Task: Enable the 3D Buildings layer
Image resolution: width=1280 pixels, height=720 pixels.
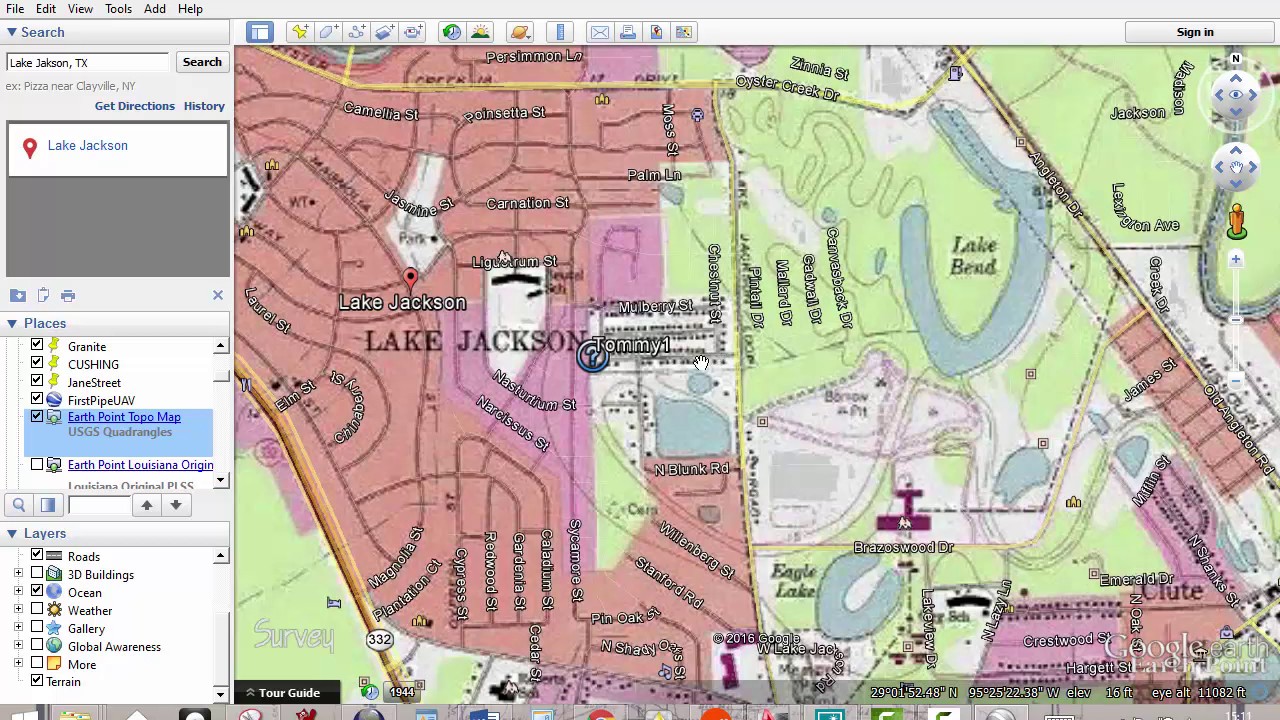Action: 37,573
